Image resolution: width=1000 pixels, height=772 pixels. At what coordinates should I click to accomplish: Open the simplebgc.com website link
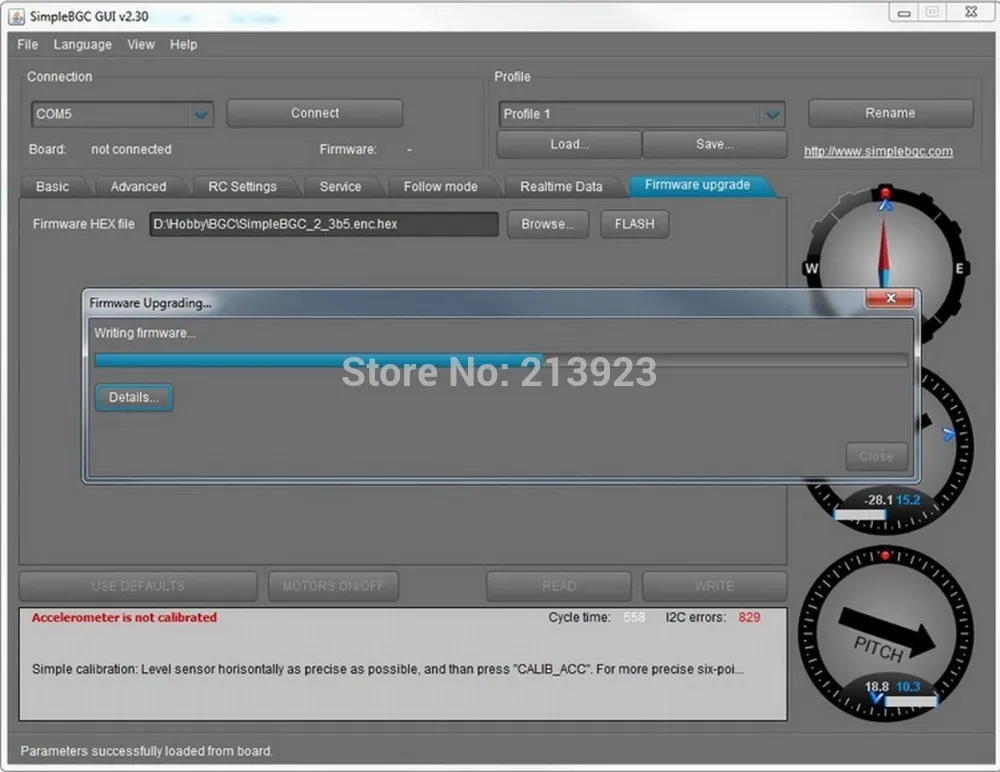coord(878,151)
